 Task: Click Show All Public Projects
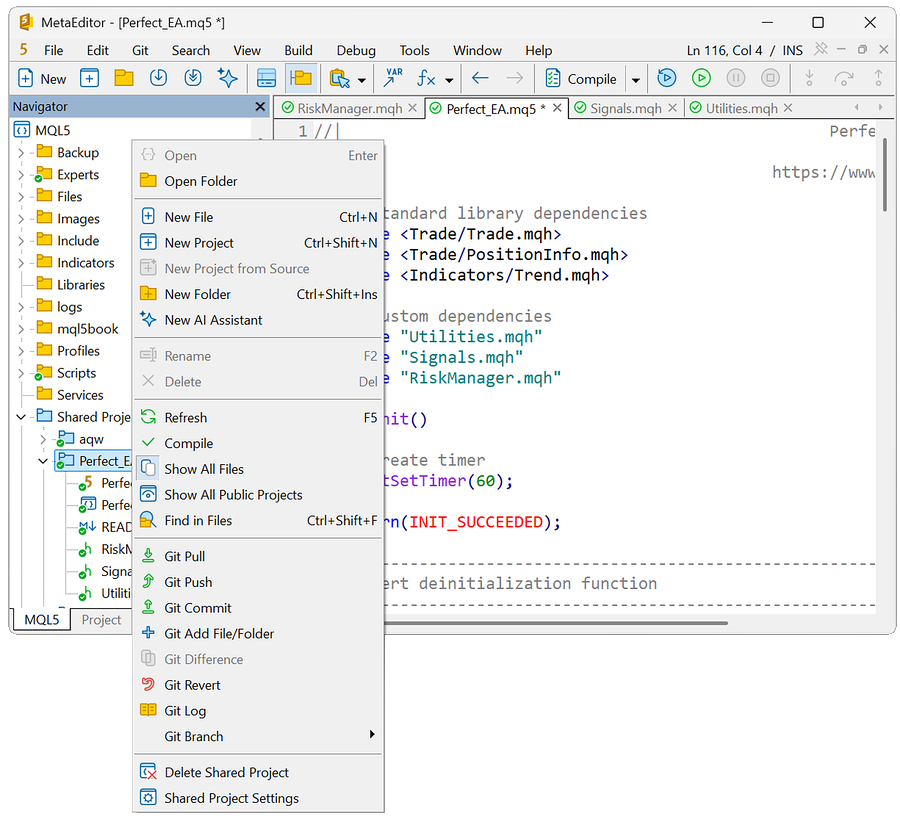[x=258, y=495]
